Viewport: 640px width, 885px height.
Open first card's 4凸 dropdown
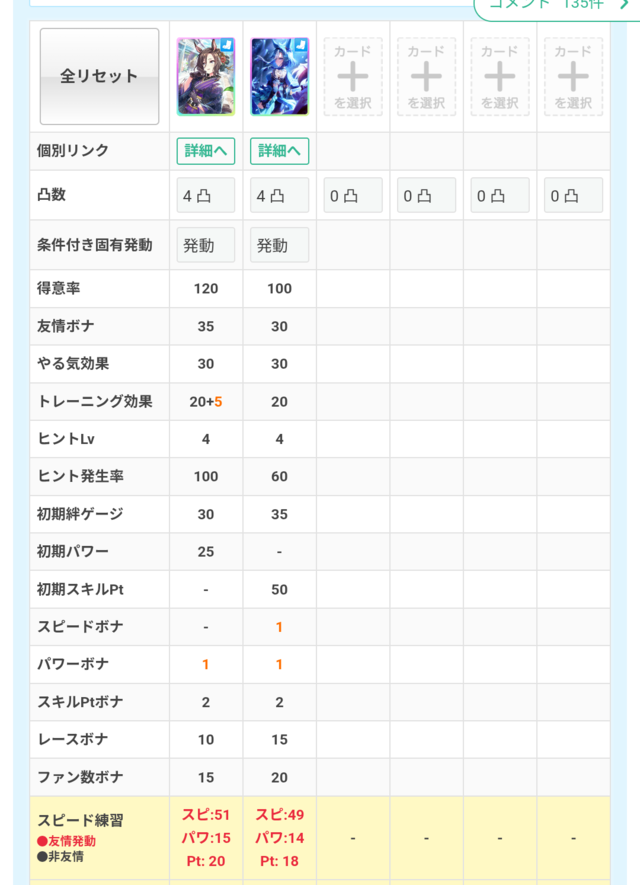tap(206, 196)
